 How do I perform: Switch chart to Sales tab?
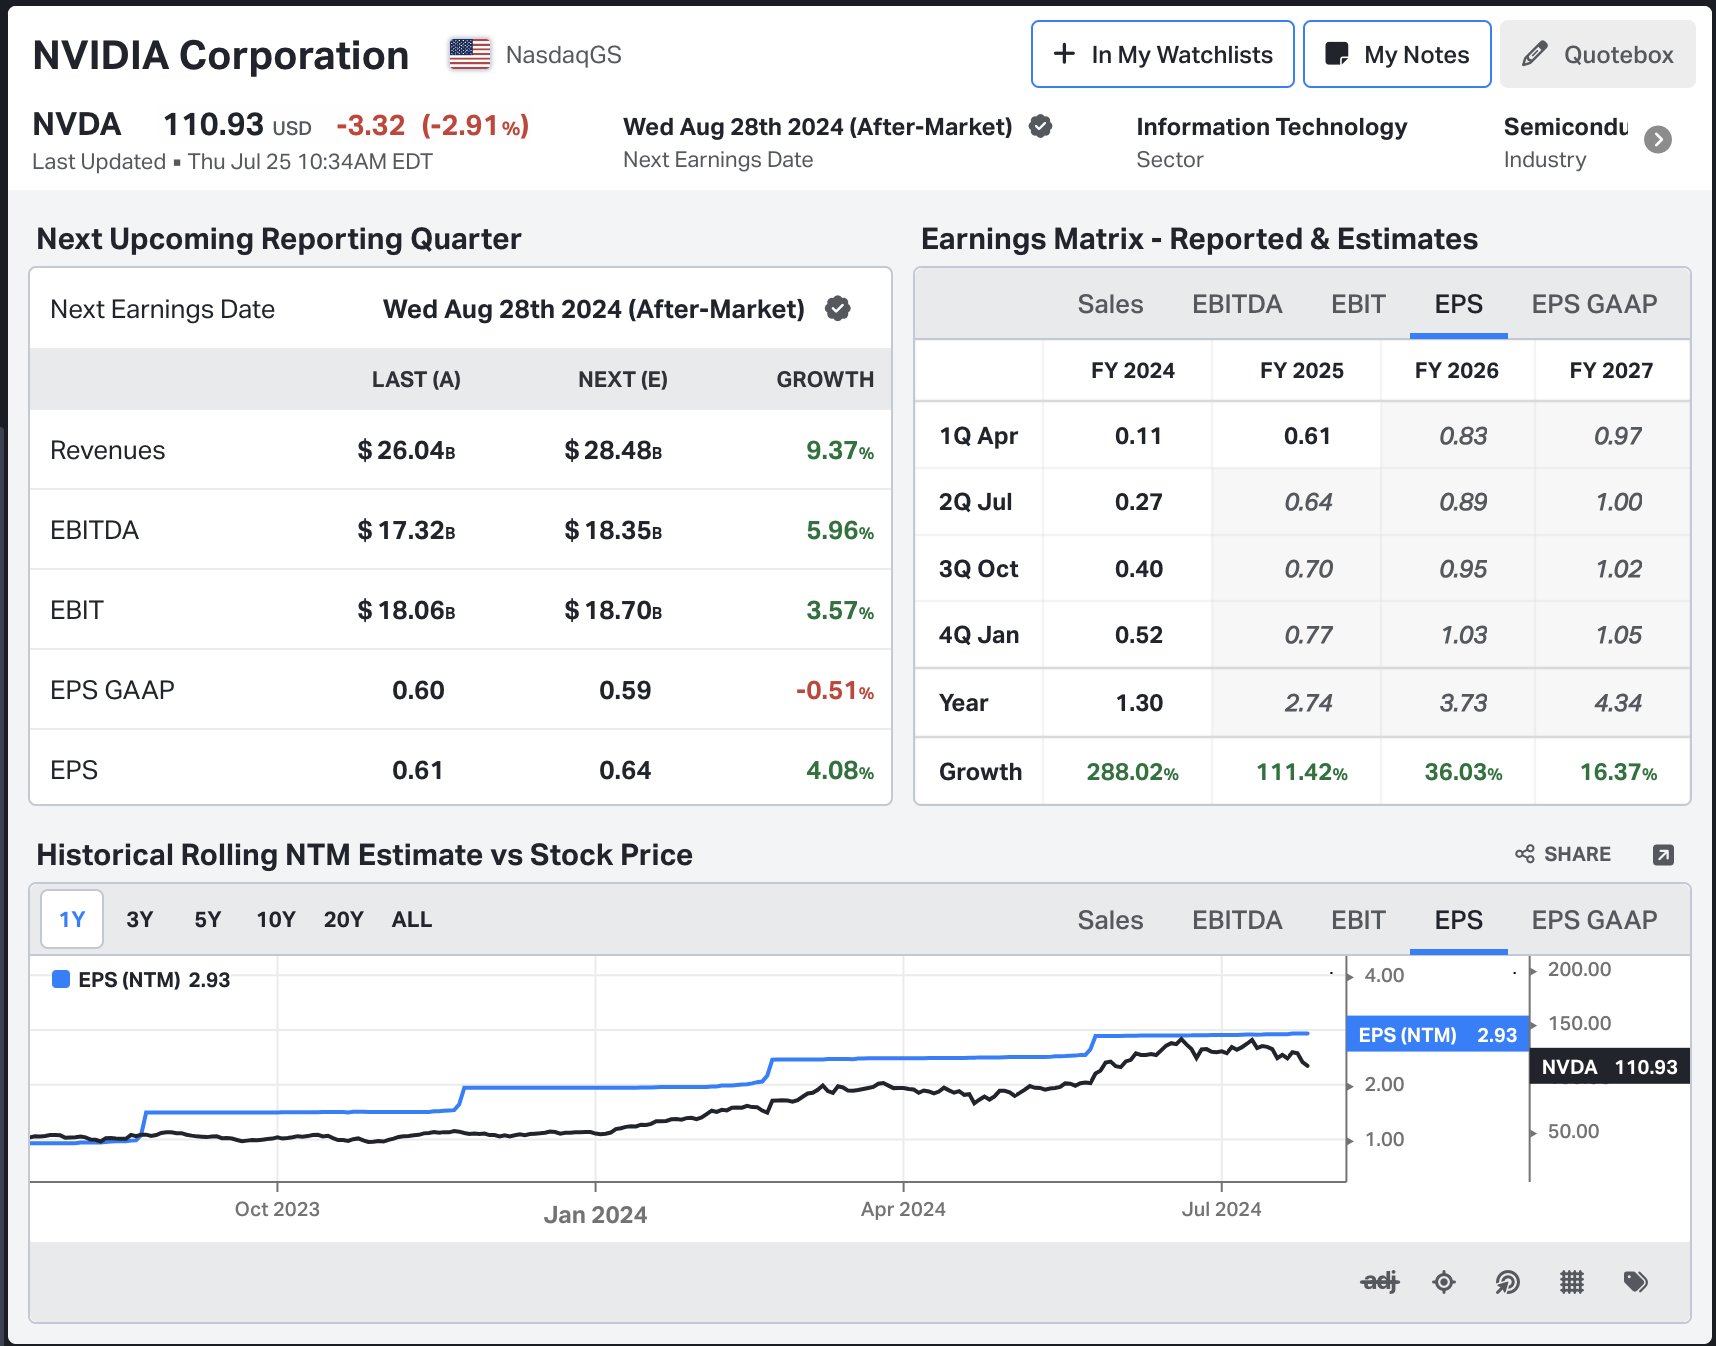coord(1110,920)
